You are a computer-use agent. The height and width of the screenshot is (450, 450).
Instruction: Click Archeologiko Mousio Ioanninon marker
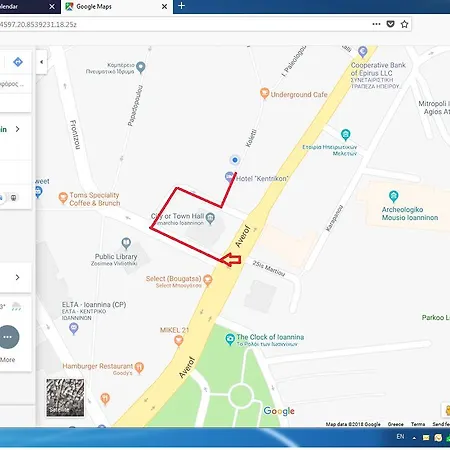[394, 196]
